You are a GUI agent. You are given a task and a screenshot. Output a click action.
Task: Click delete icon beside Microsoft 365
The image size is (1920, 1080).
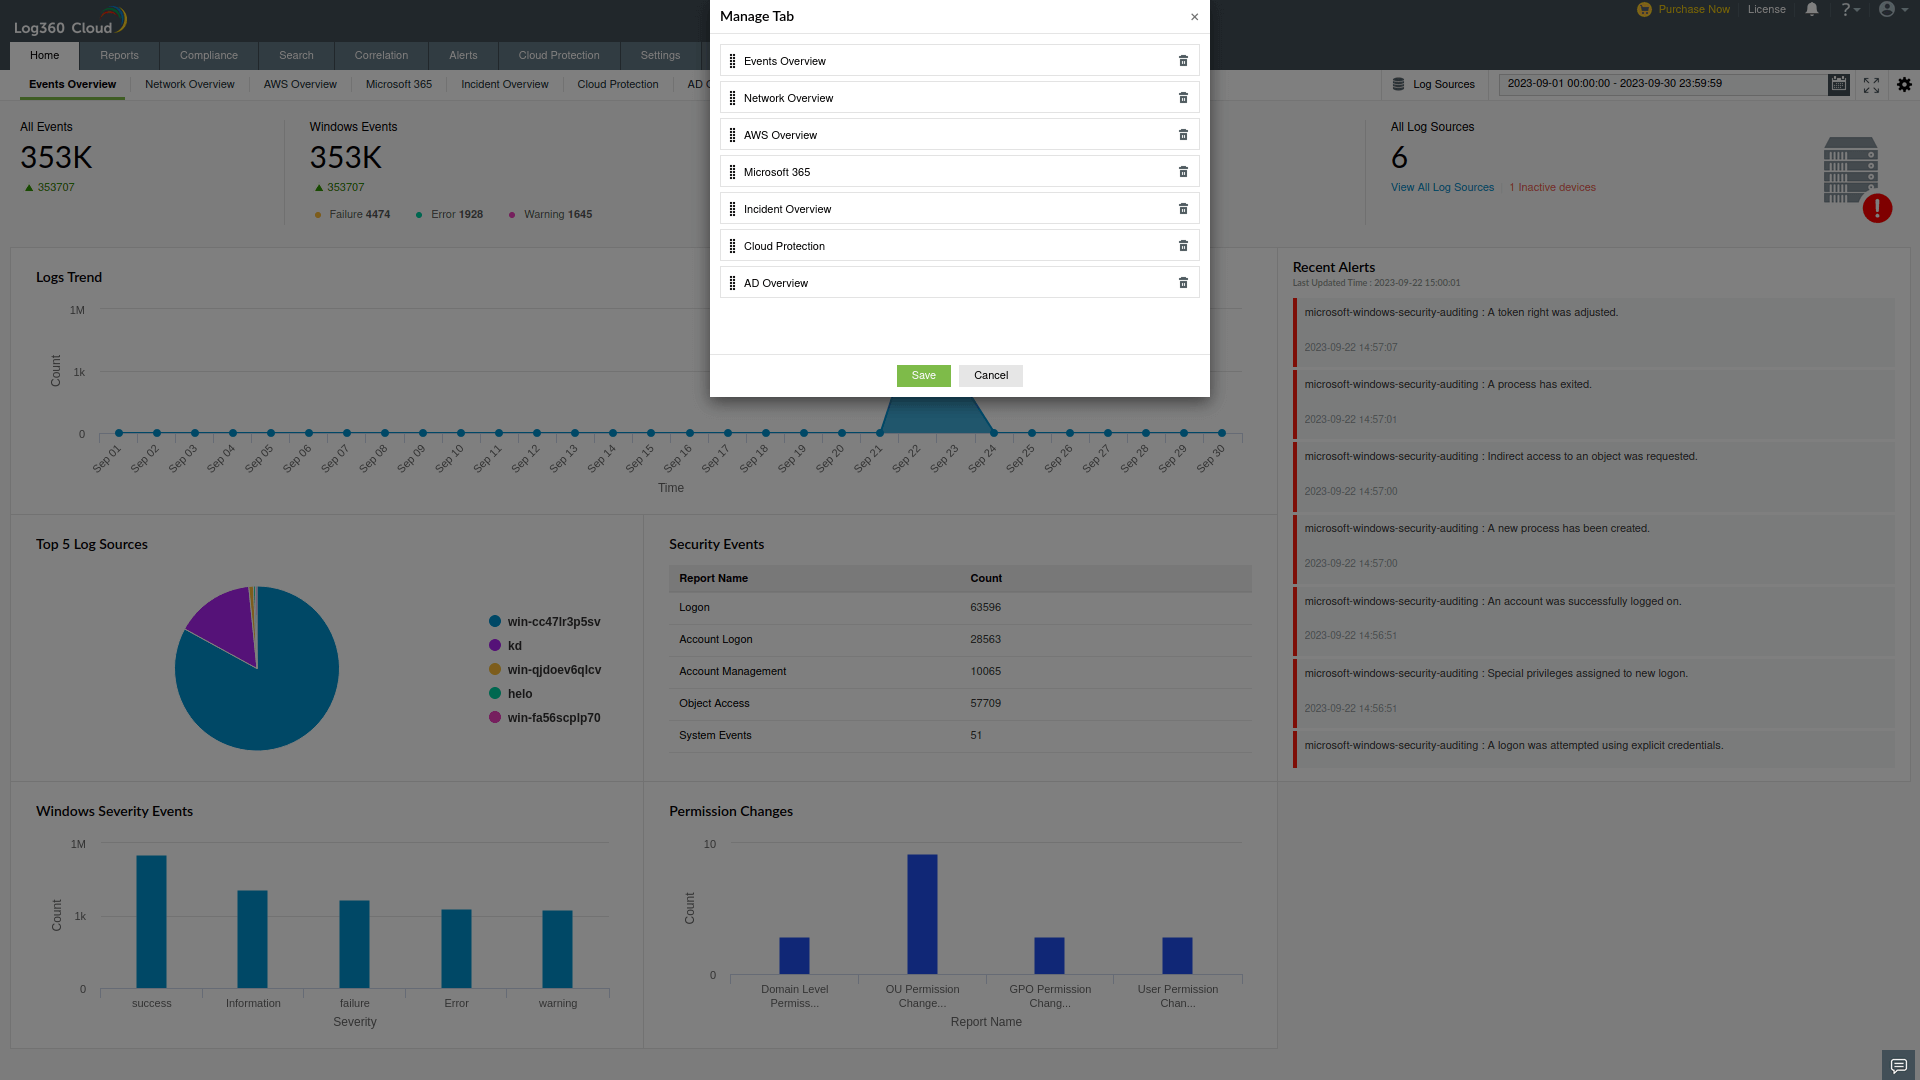pyautogui.click(x=1183, y=172)
